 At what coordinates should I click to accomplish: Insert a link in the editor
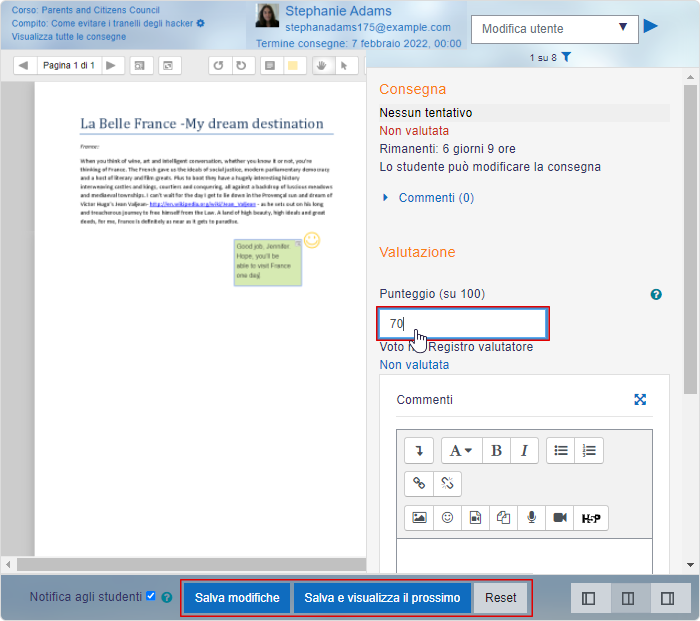[x=419, y=483]
